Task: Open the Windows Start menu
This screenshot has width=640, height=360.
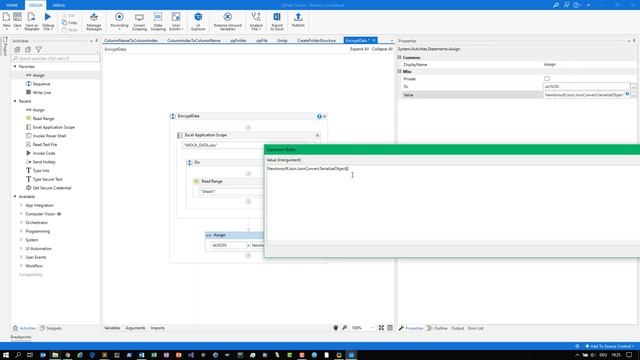Action: pyautogui.click(x=6, y=355)
